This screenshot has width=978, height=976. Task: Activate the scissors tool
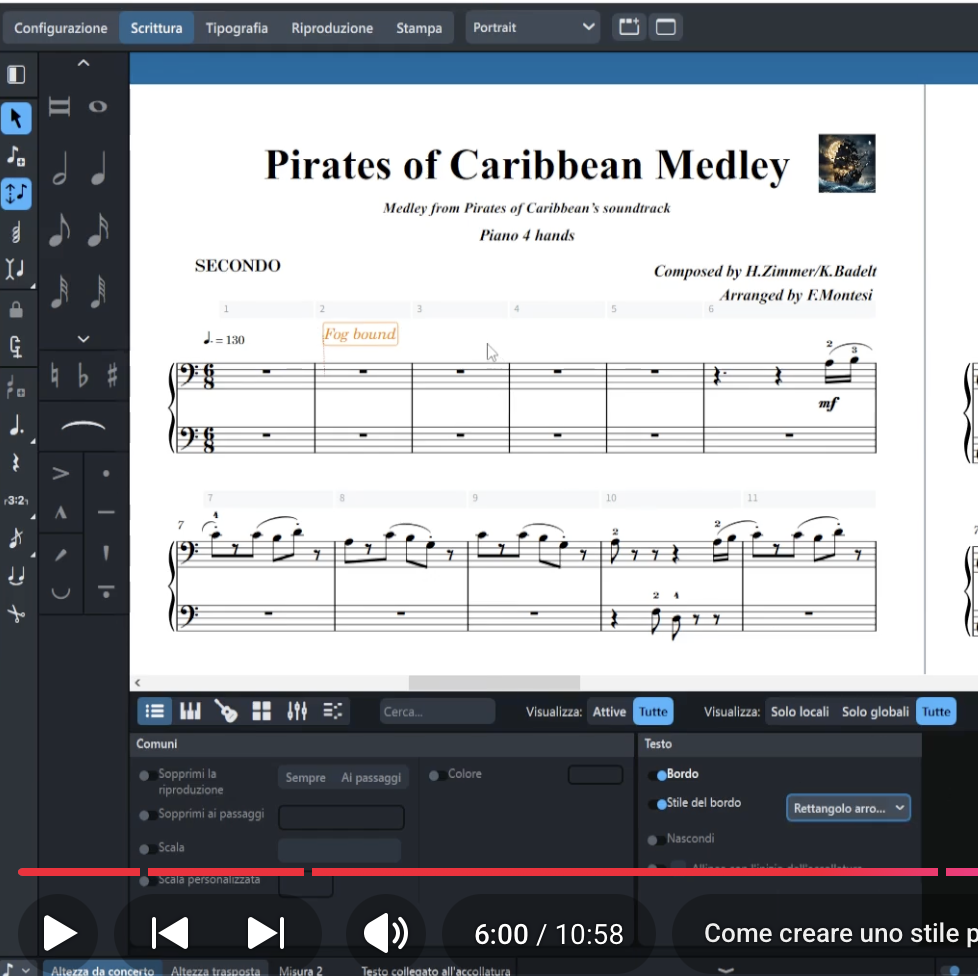click(x=16, y=614)
